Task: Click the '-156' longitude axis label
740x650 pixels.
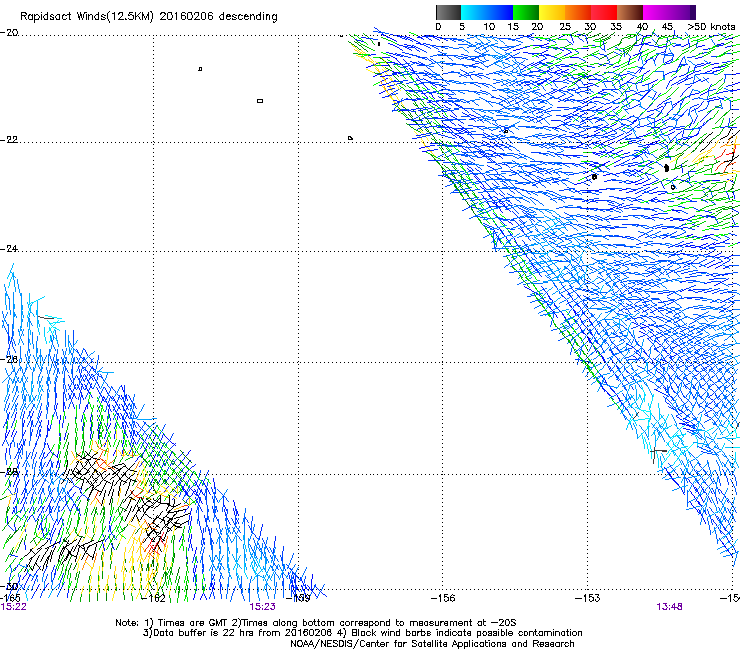Action: tap(443, 598)
